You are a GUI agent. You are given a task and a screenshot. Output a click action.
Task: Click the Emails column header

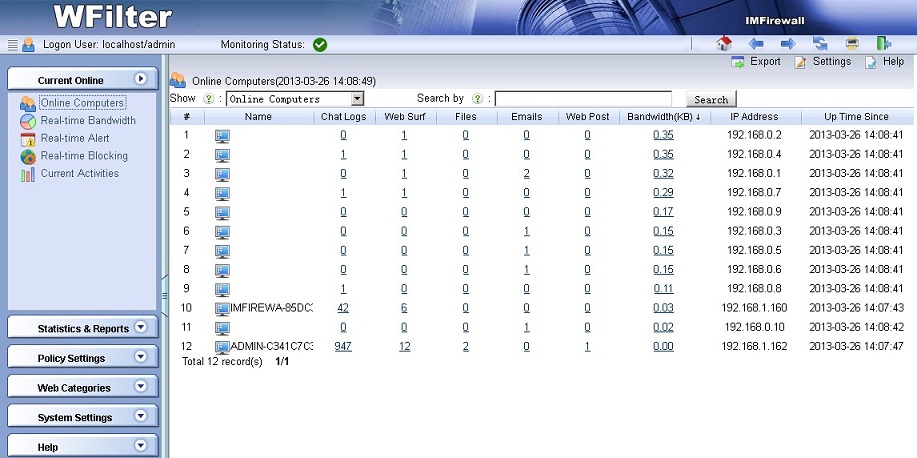[526, 116]
